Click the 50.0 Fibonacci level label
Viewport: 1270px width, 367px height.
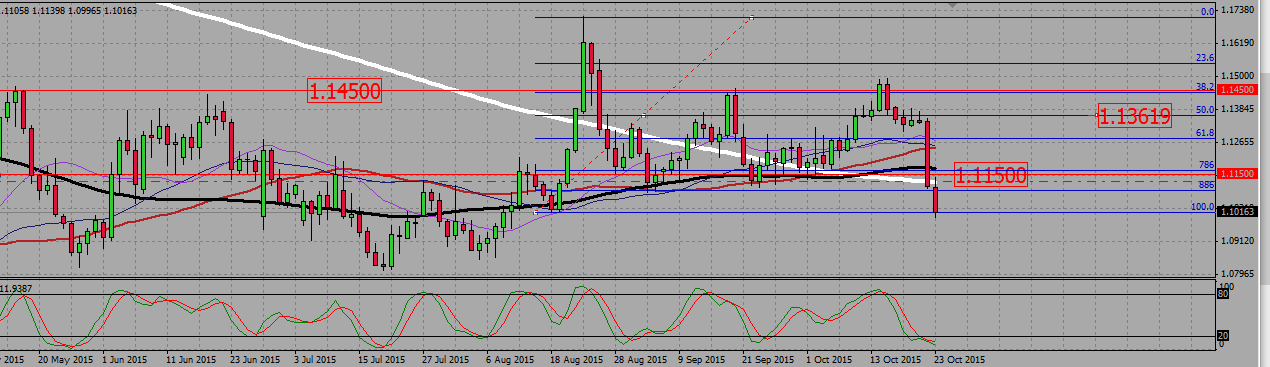tap(1205, 109)
